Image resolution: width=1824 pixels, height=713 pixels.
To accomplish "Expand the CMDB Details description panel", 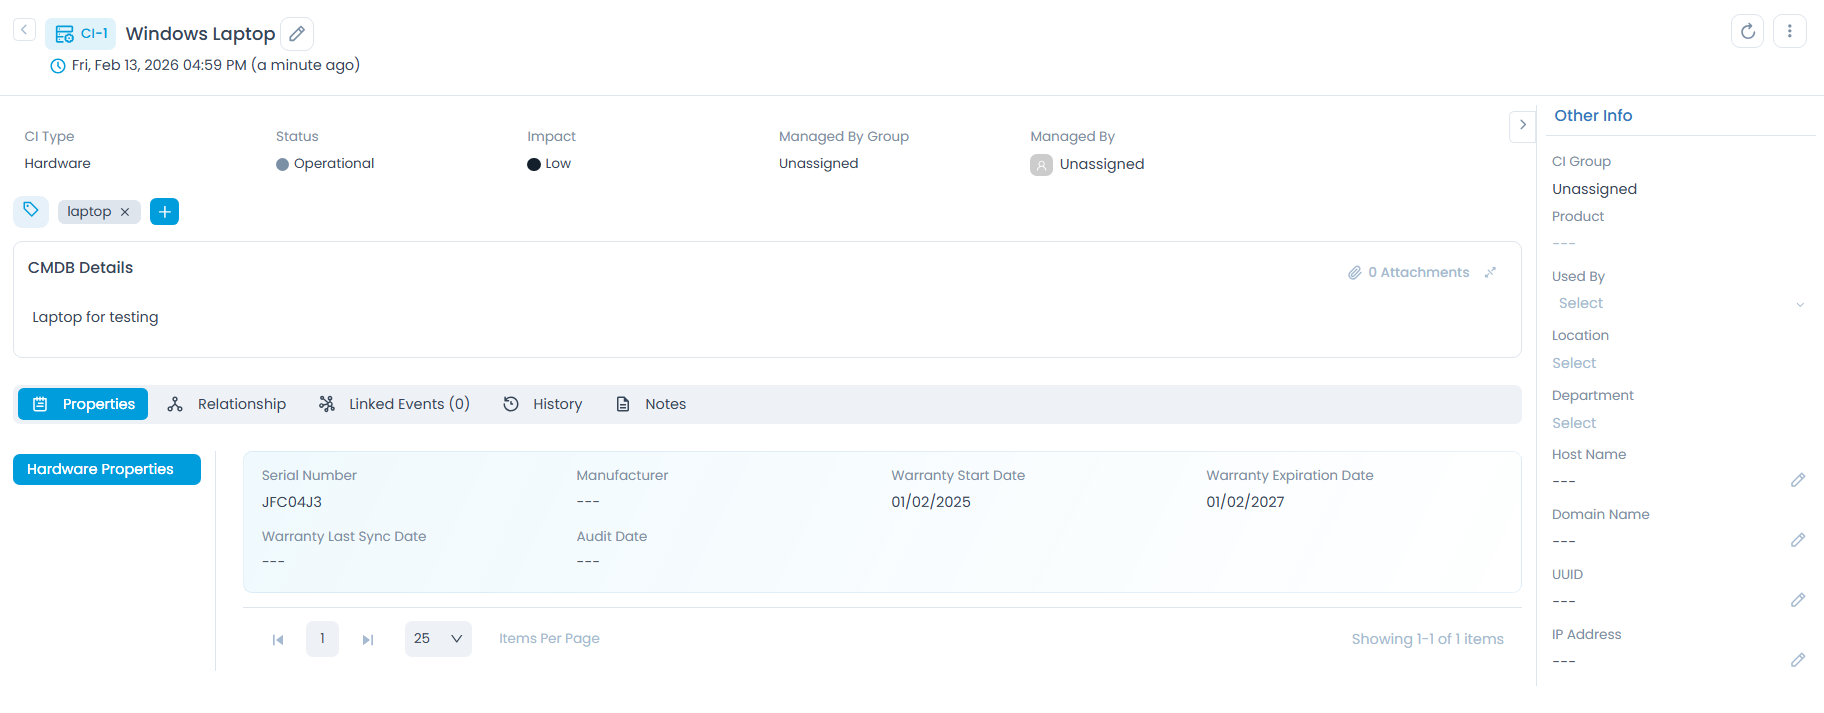I will (1490, 272).
